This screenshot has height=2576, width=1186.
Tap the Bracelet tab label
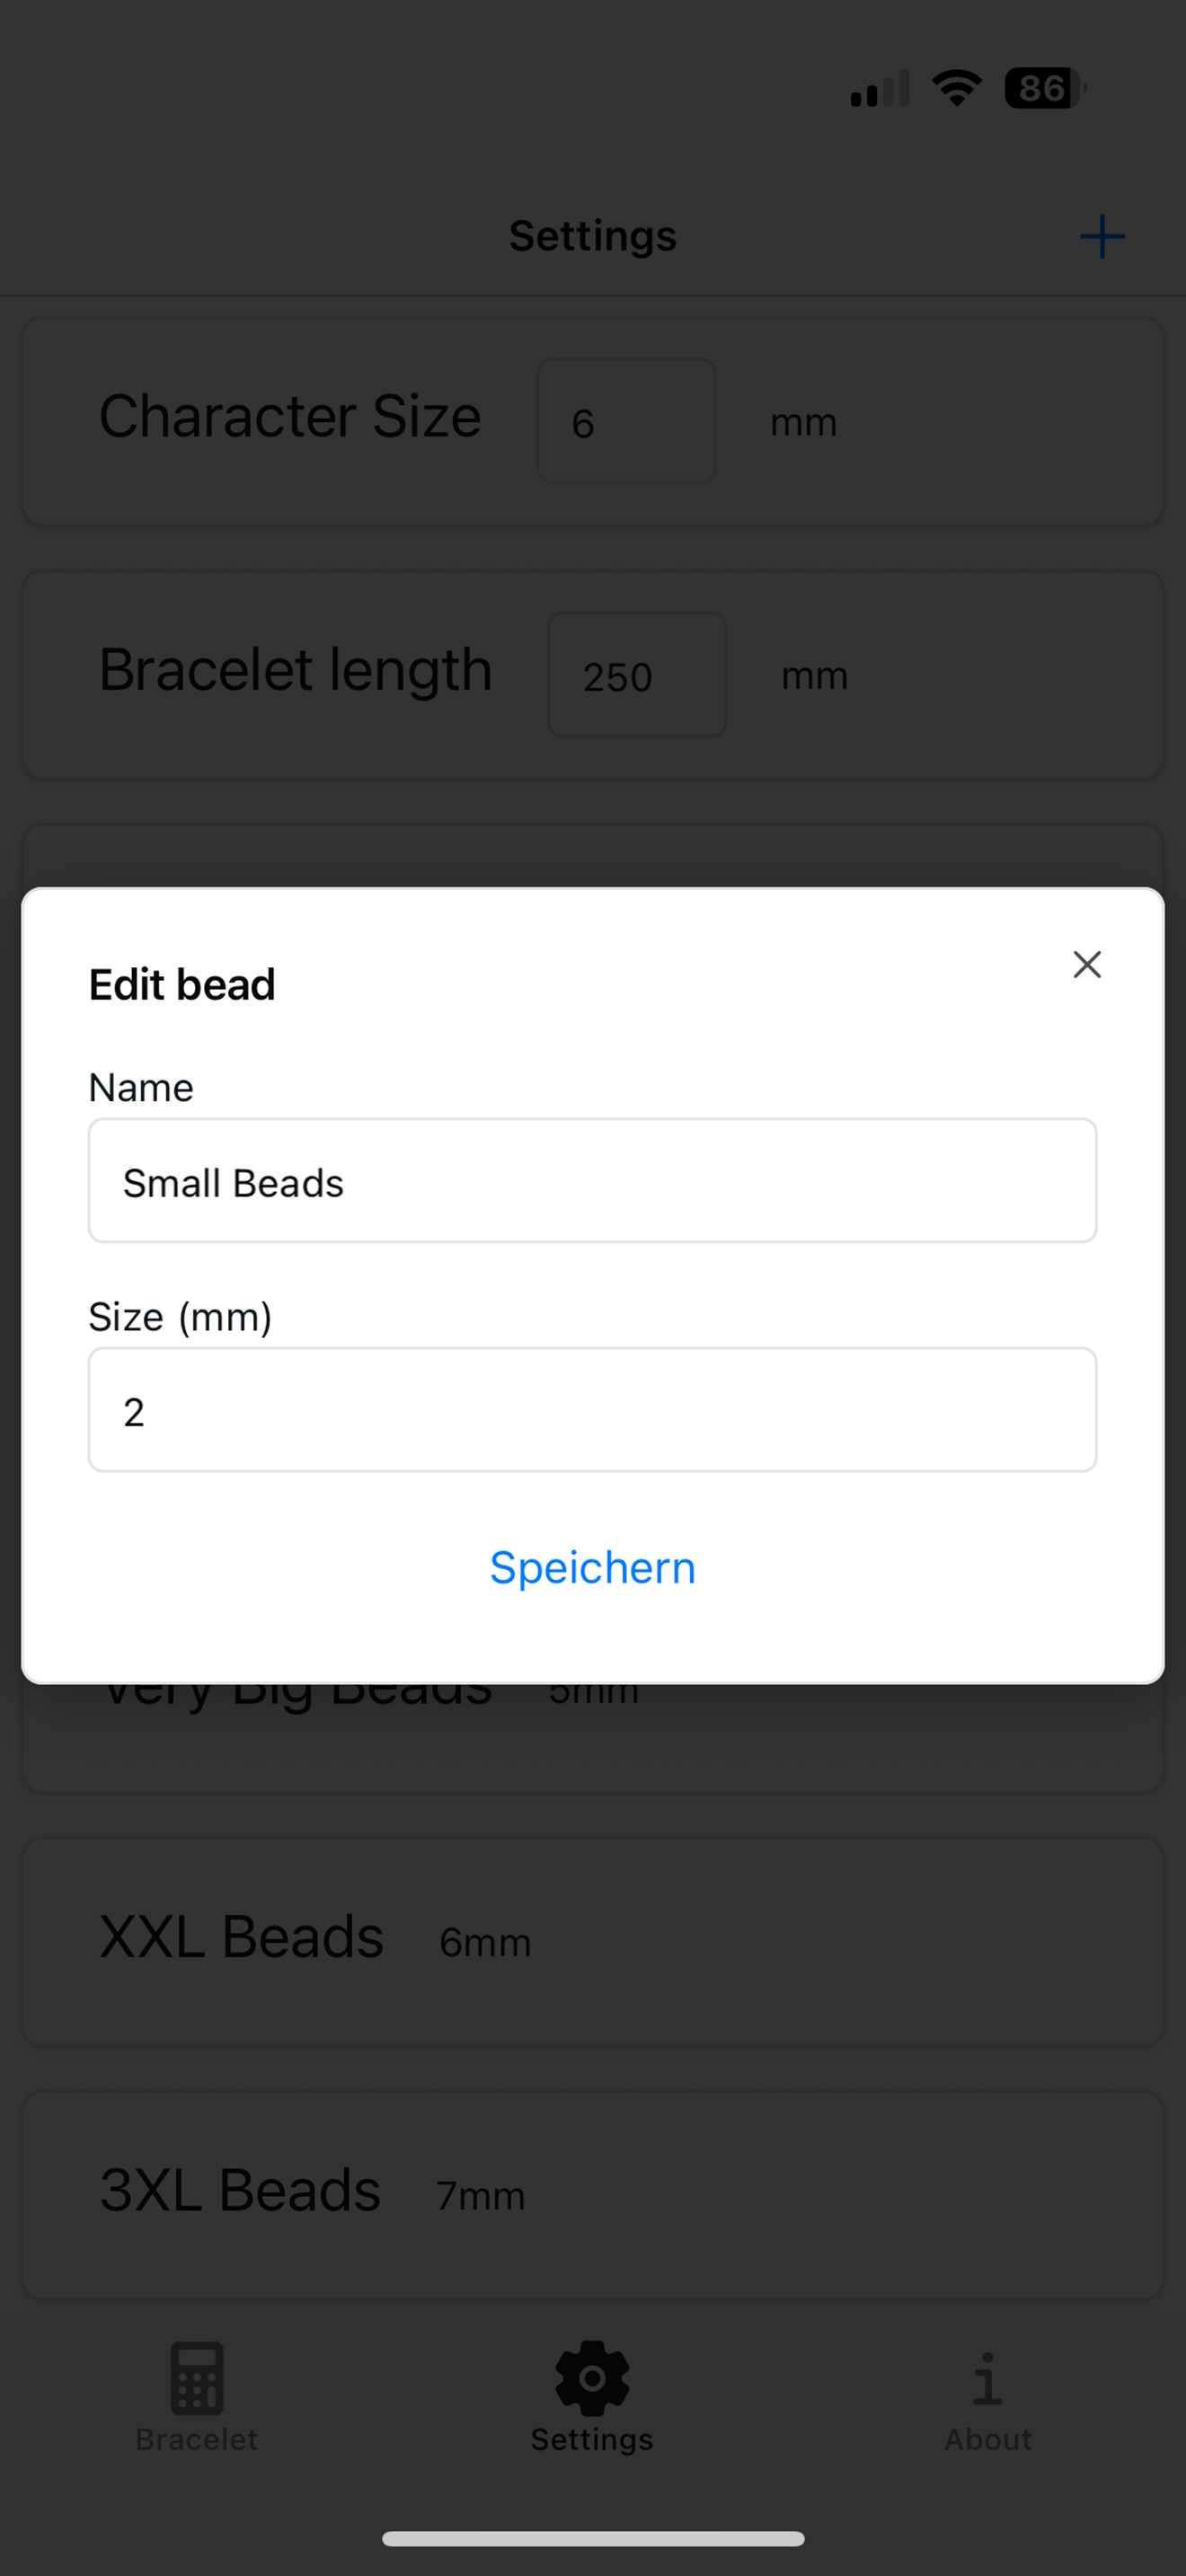coord(197,2439)
